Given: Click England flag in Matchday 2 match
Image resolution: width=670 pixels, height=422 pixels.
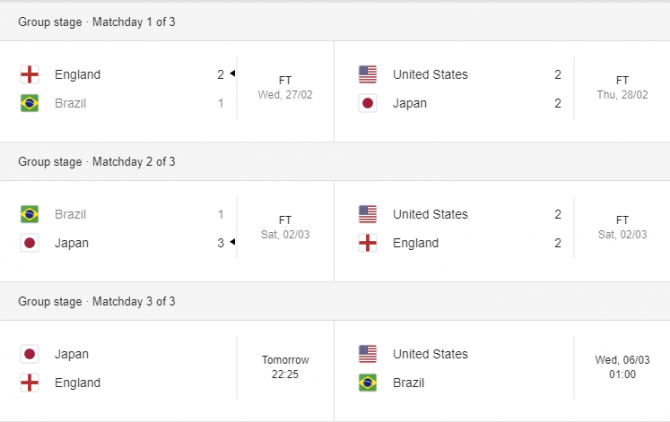Looking at the screenshot, I should tap(368, 243).
